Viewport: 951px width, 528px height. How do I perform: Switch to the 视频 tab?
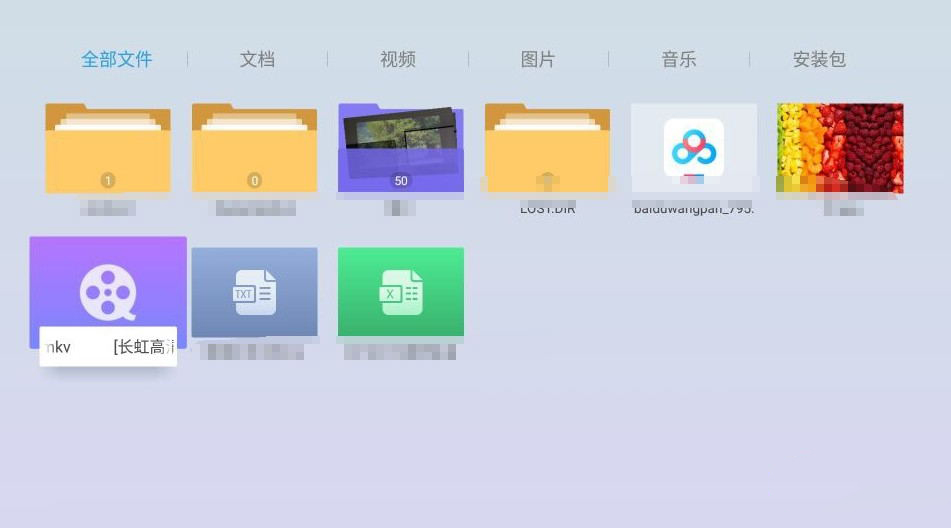(x=398, y=59)
